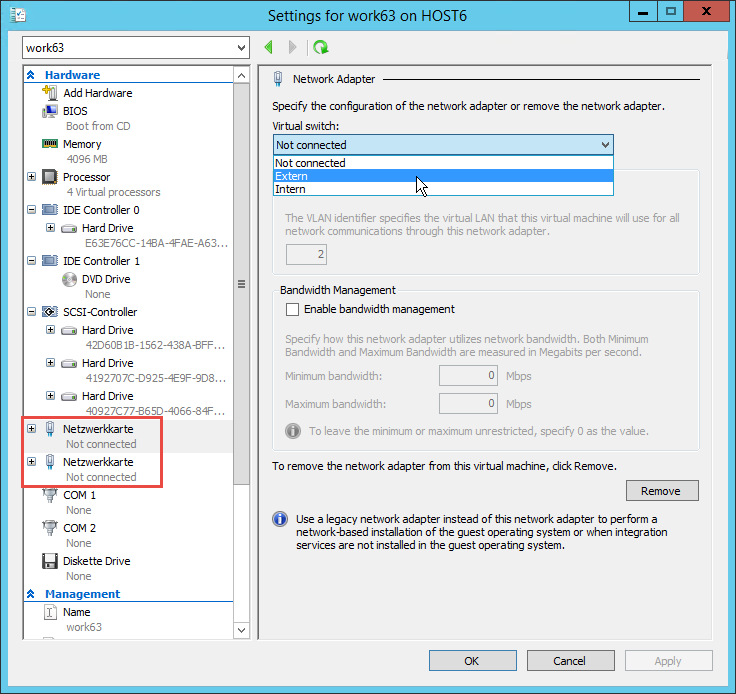This screenshot has width=736, height=694.
Task: Click the COM 1 port icon
Action: (x=50, y=495)
